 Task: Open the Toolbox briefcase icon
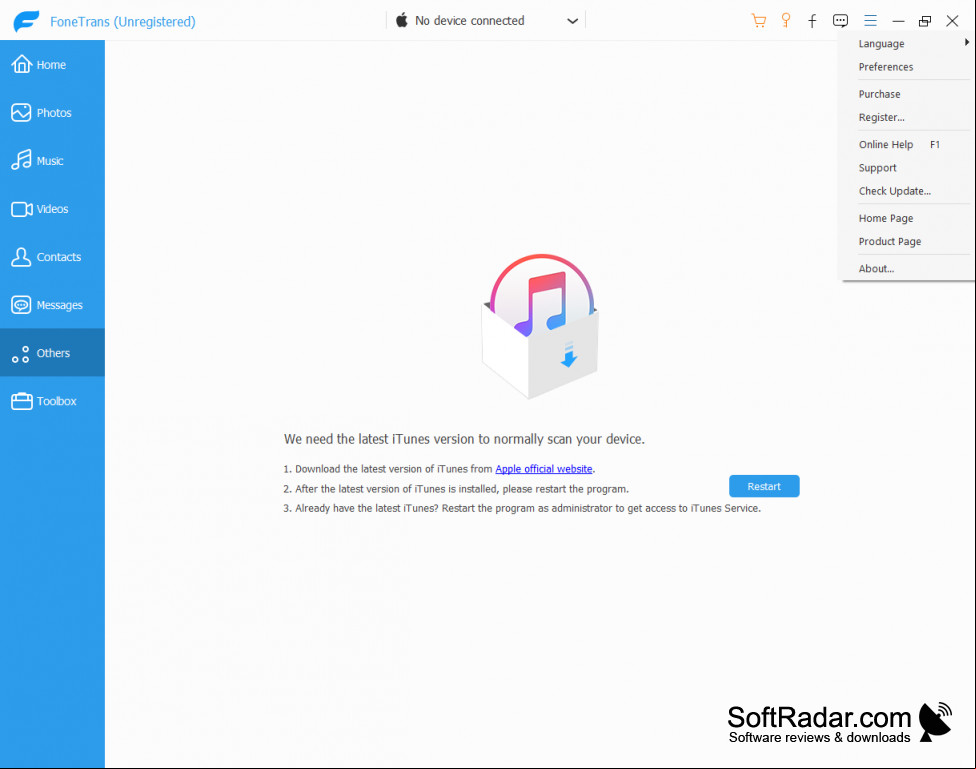(22, 401)
